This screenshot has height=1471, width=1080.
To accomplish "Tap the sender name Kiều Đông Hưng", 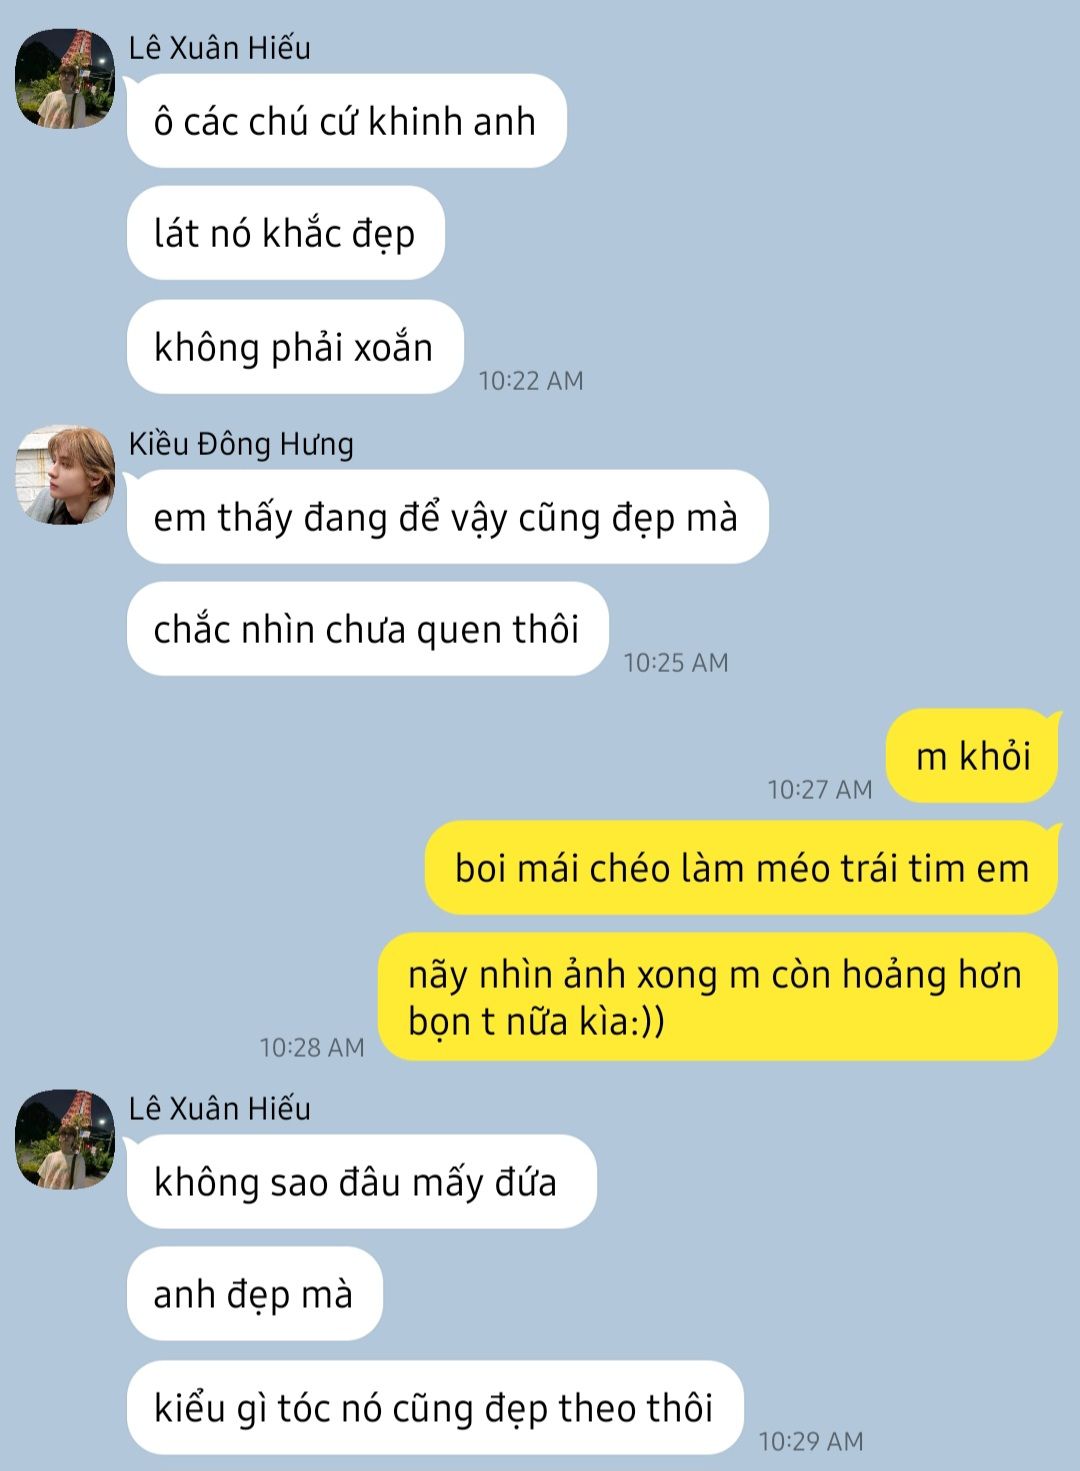I will pos(241,443).
